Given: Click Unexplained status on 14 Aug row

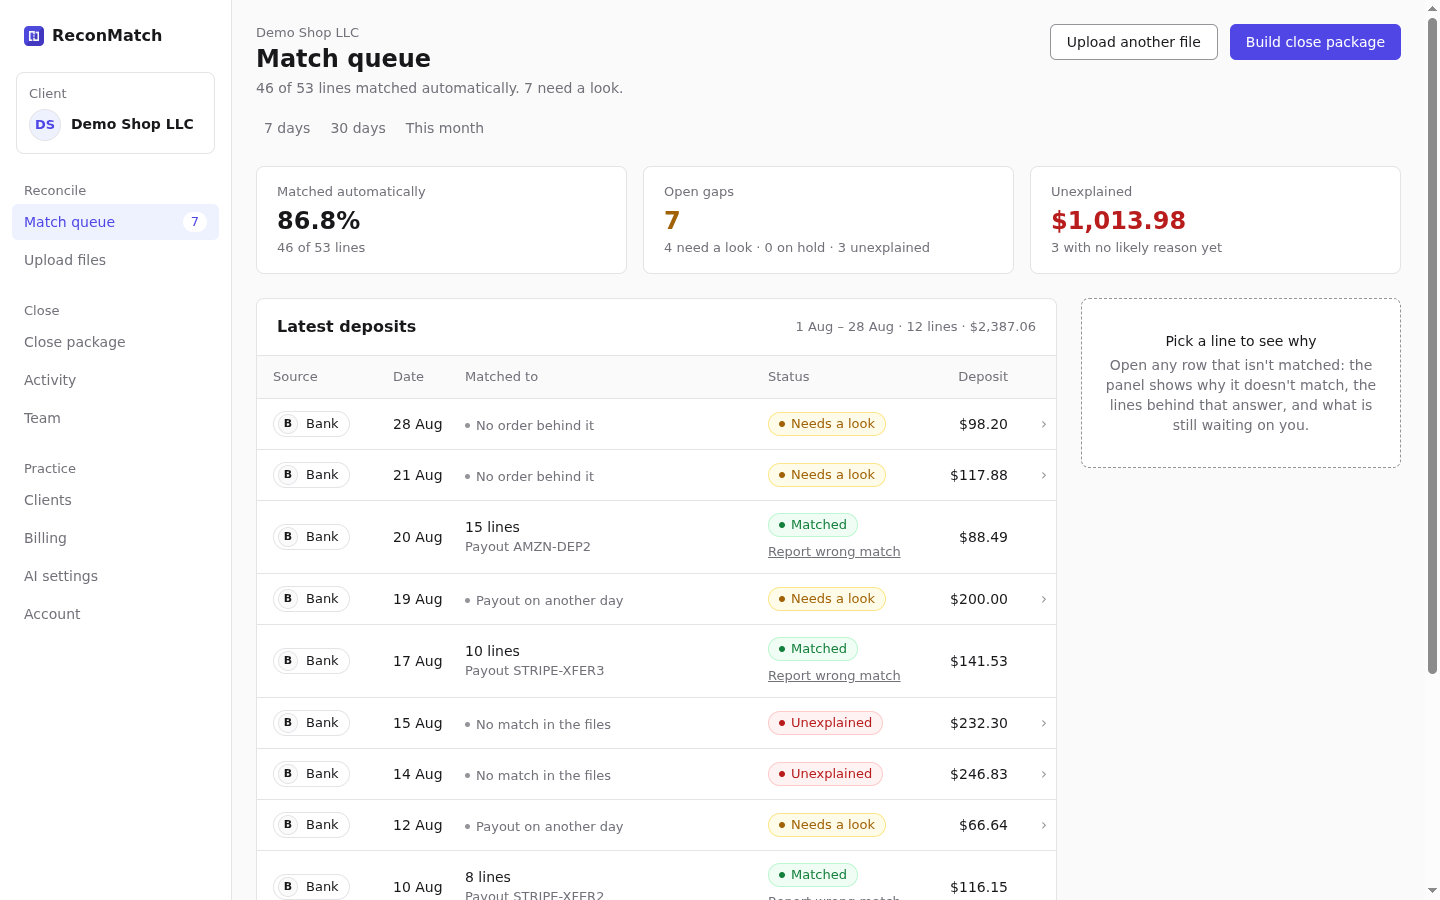Looking at the screenshot, I should tap(825, 774).
